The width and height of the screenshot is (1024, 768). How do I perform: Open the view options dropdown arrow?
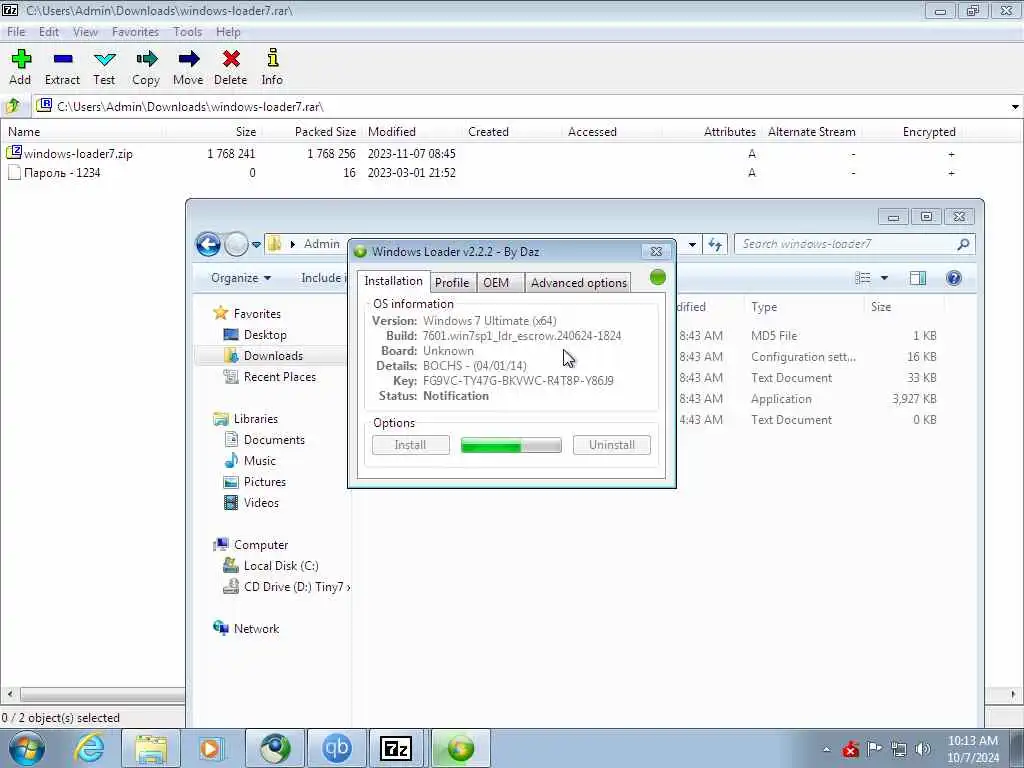click(x=884, y=278)
